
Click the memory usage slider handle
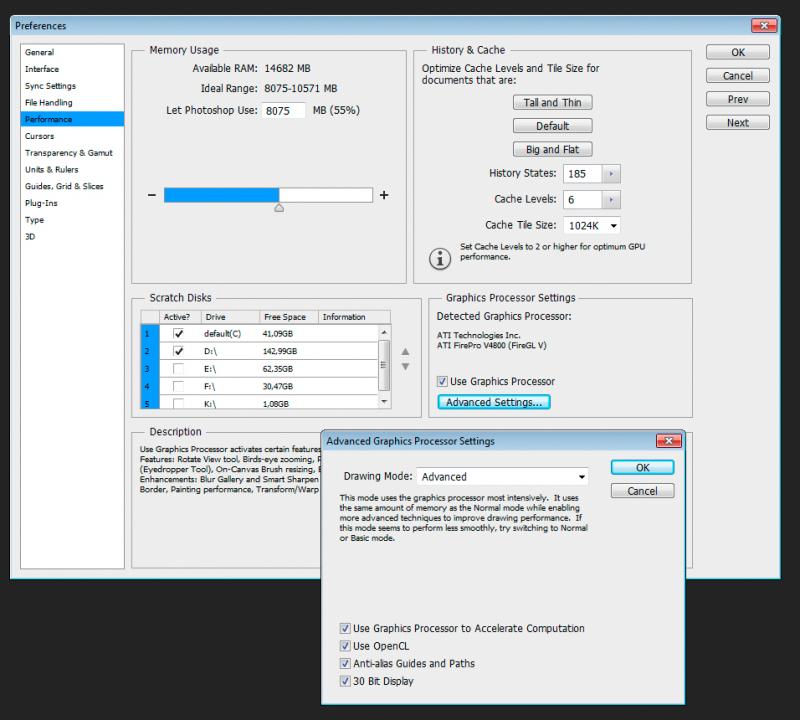point(279,208)
